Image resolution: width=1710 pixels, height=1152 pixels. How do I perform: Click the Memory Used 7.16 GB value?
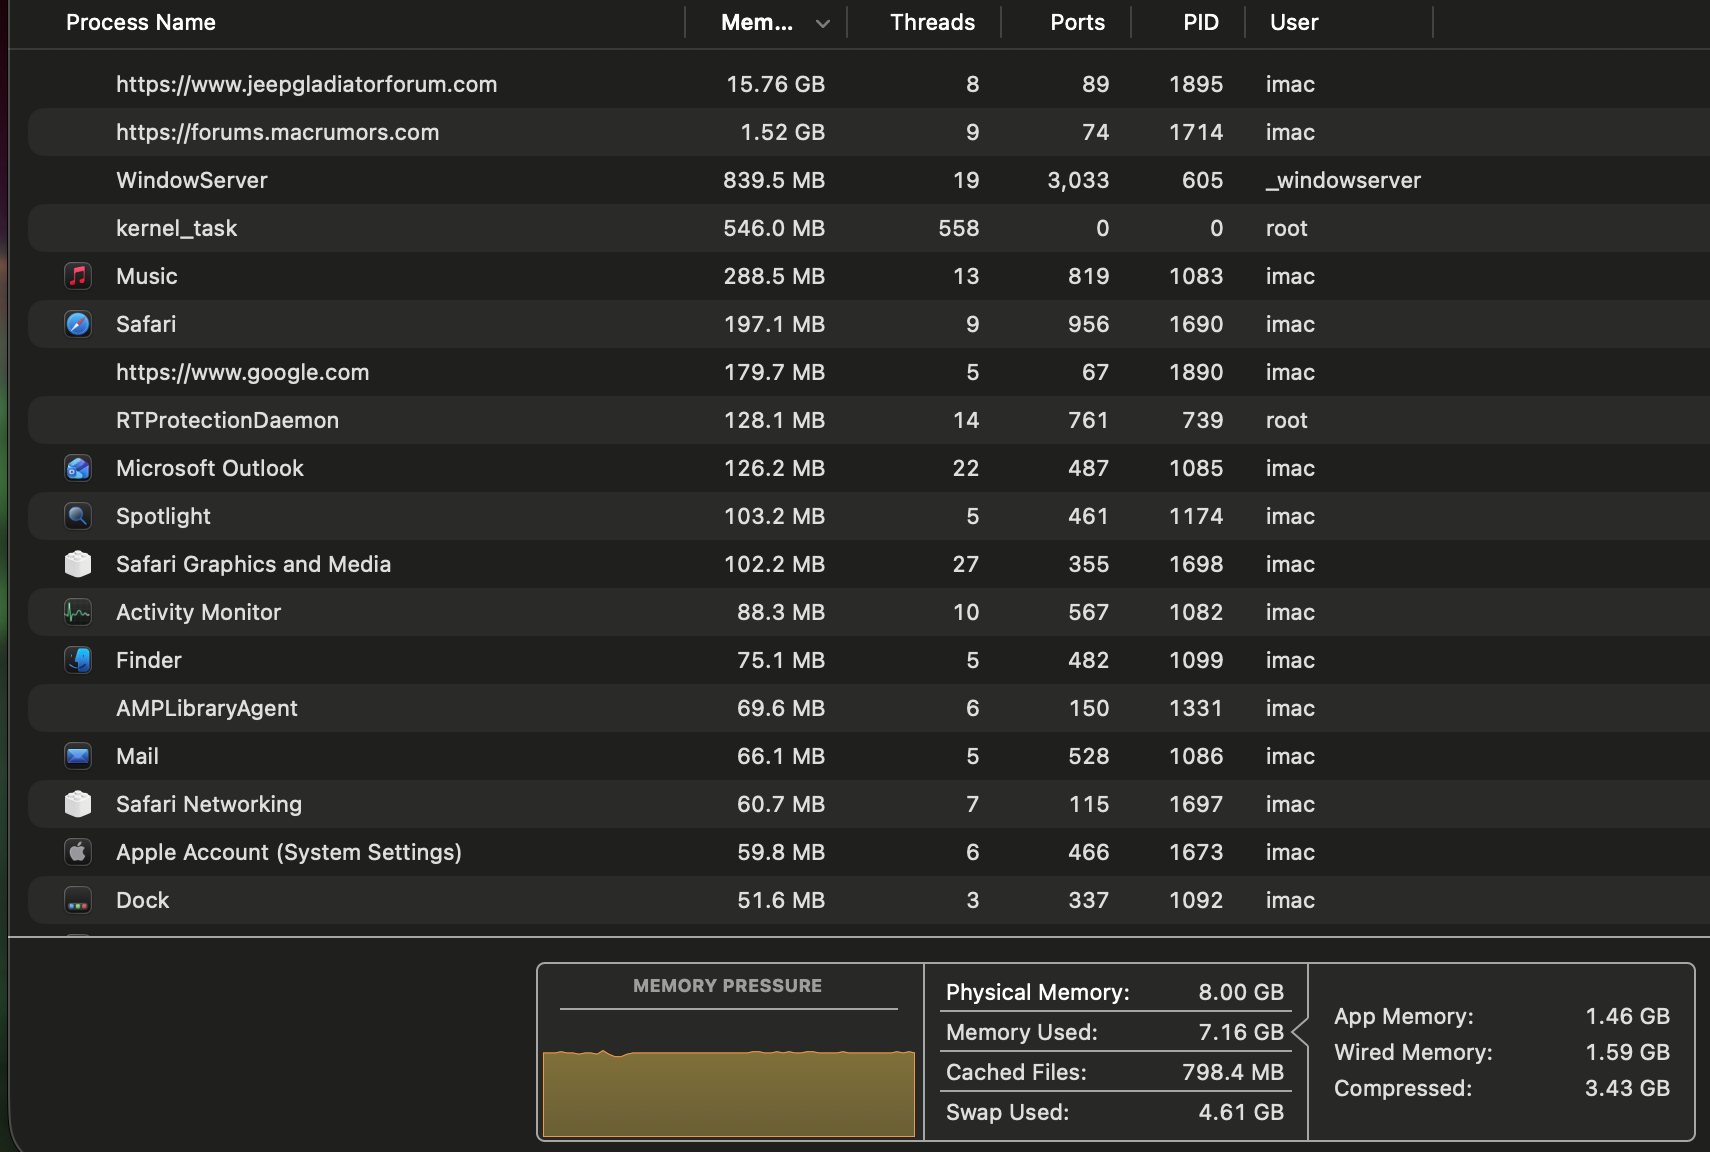pos(1241,1032)
